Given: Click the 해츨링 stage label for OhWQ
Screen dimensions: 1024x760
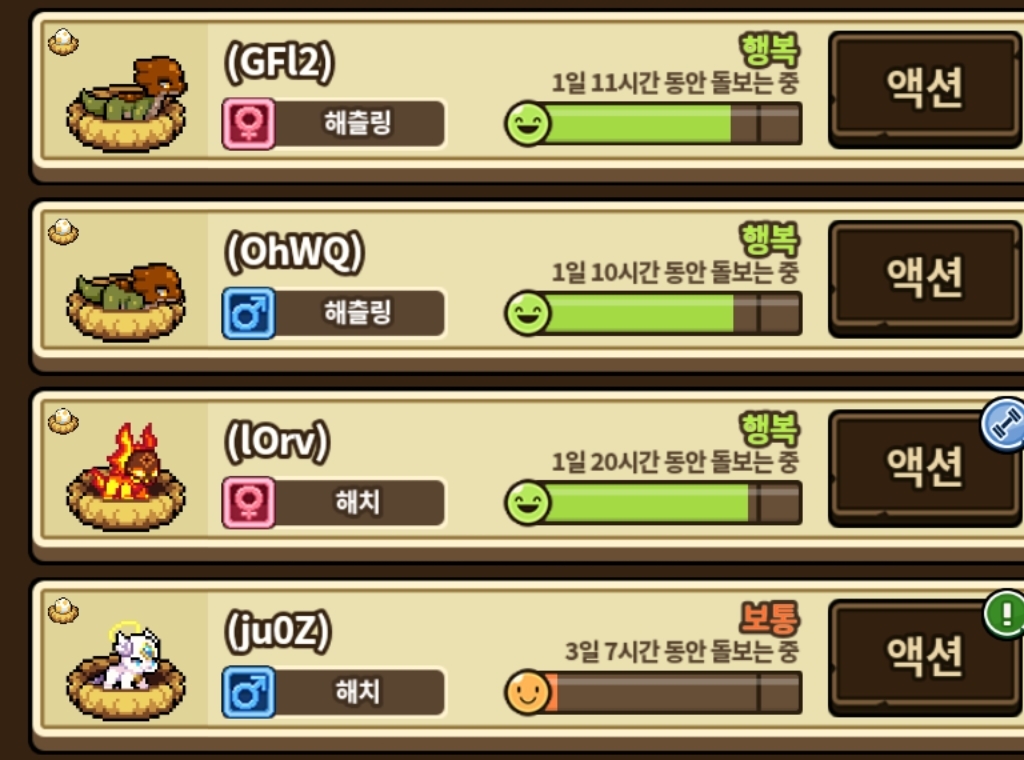Looking at the screenshot, I should (358, 313).
